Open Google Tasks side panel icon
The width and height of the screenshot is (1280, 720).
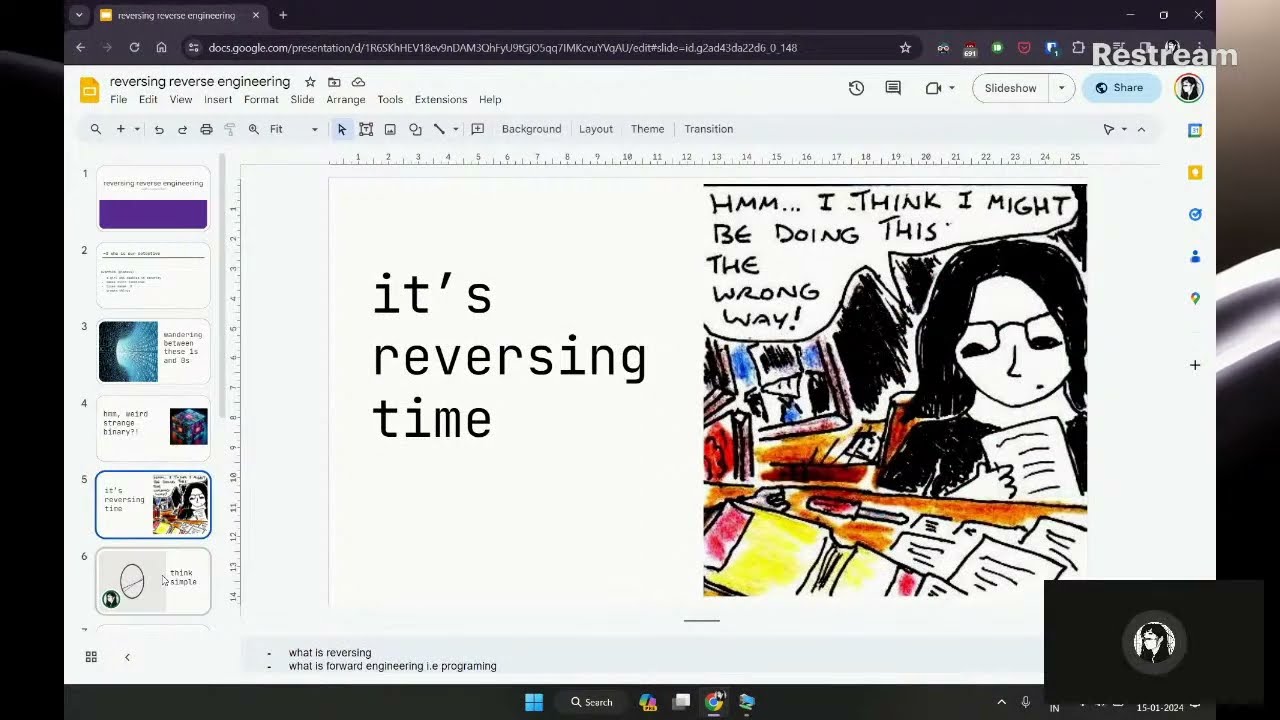[1195, 214]
